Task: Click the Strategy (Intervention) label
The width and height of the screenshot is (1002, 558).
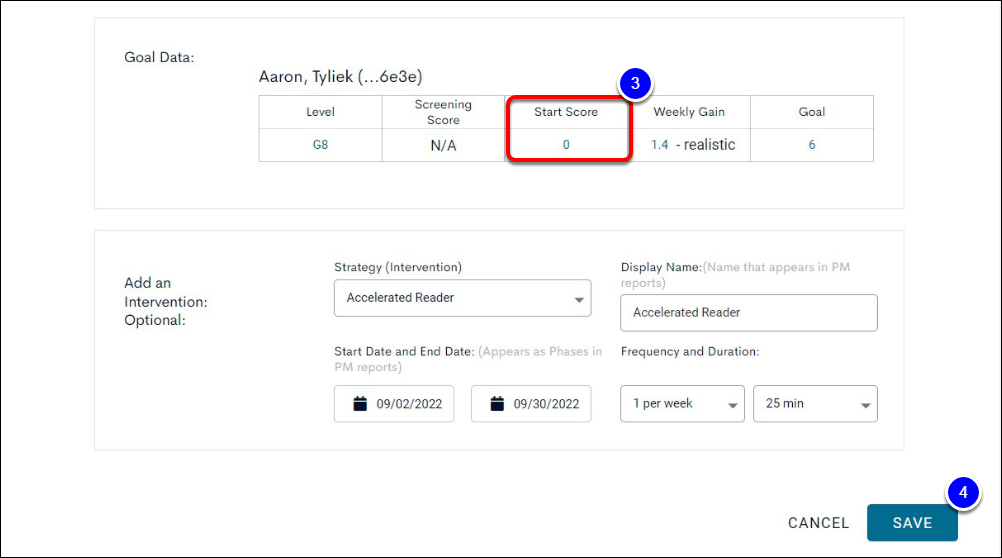Action: [397, 267]
